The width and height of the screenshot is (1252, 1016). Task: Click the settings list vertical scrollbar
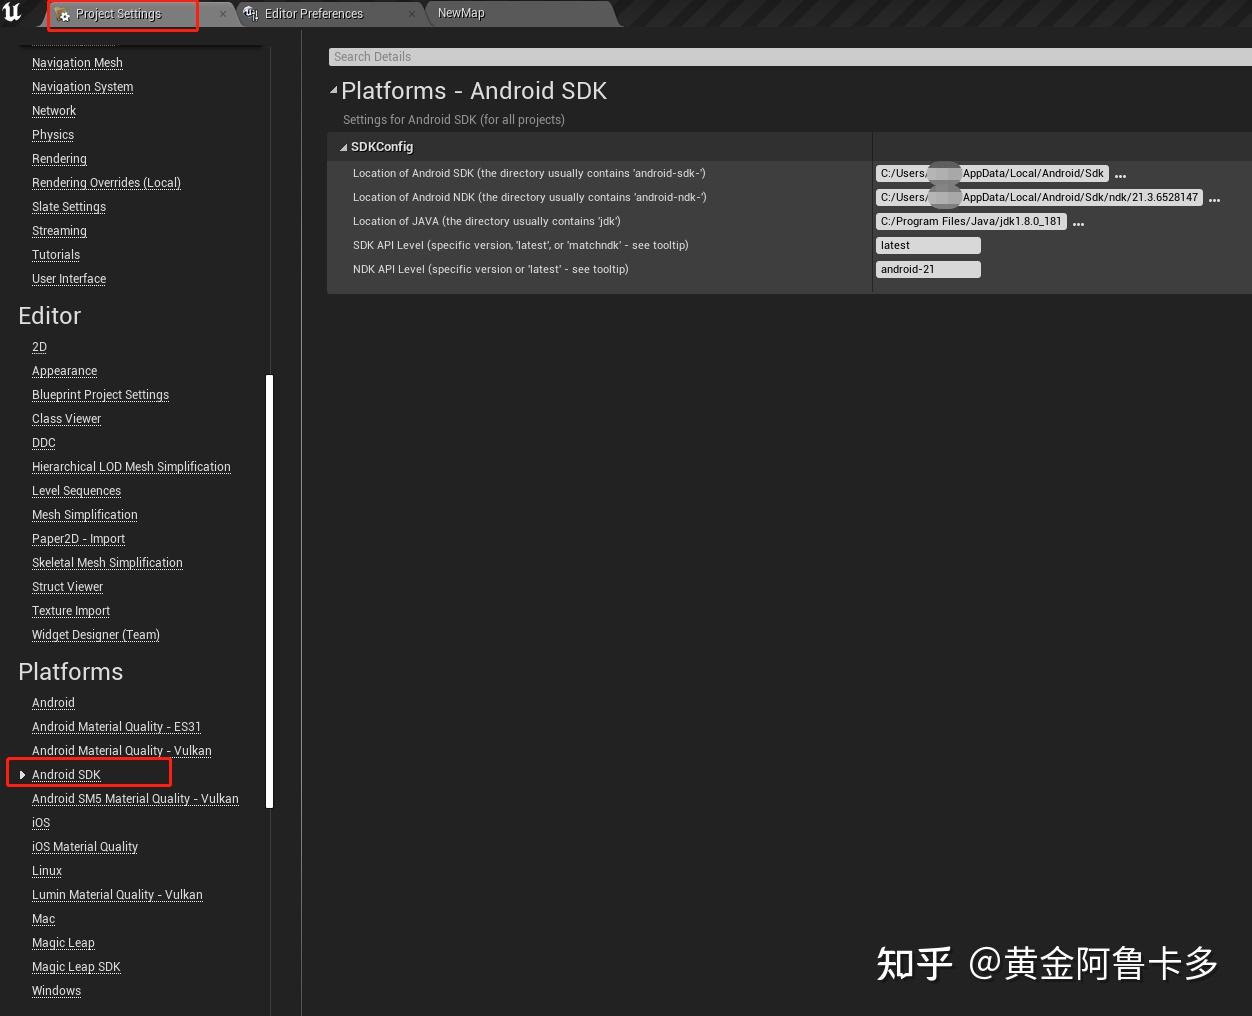(x=269, y=590)
